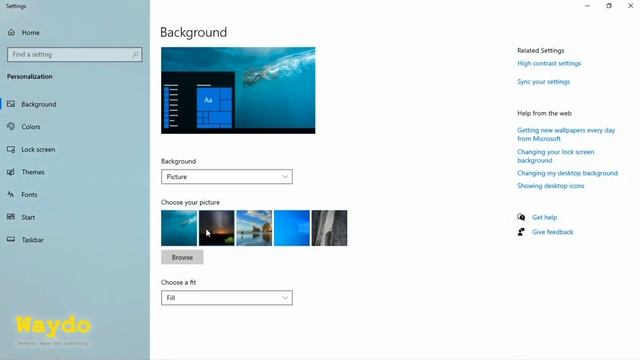
Task: Click the search magnifier icon
Action: tap(135, 54)
